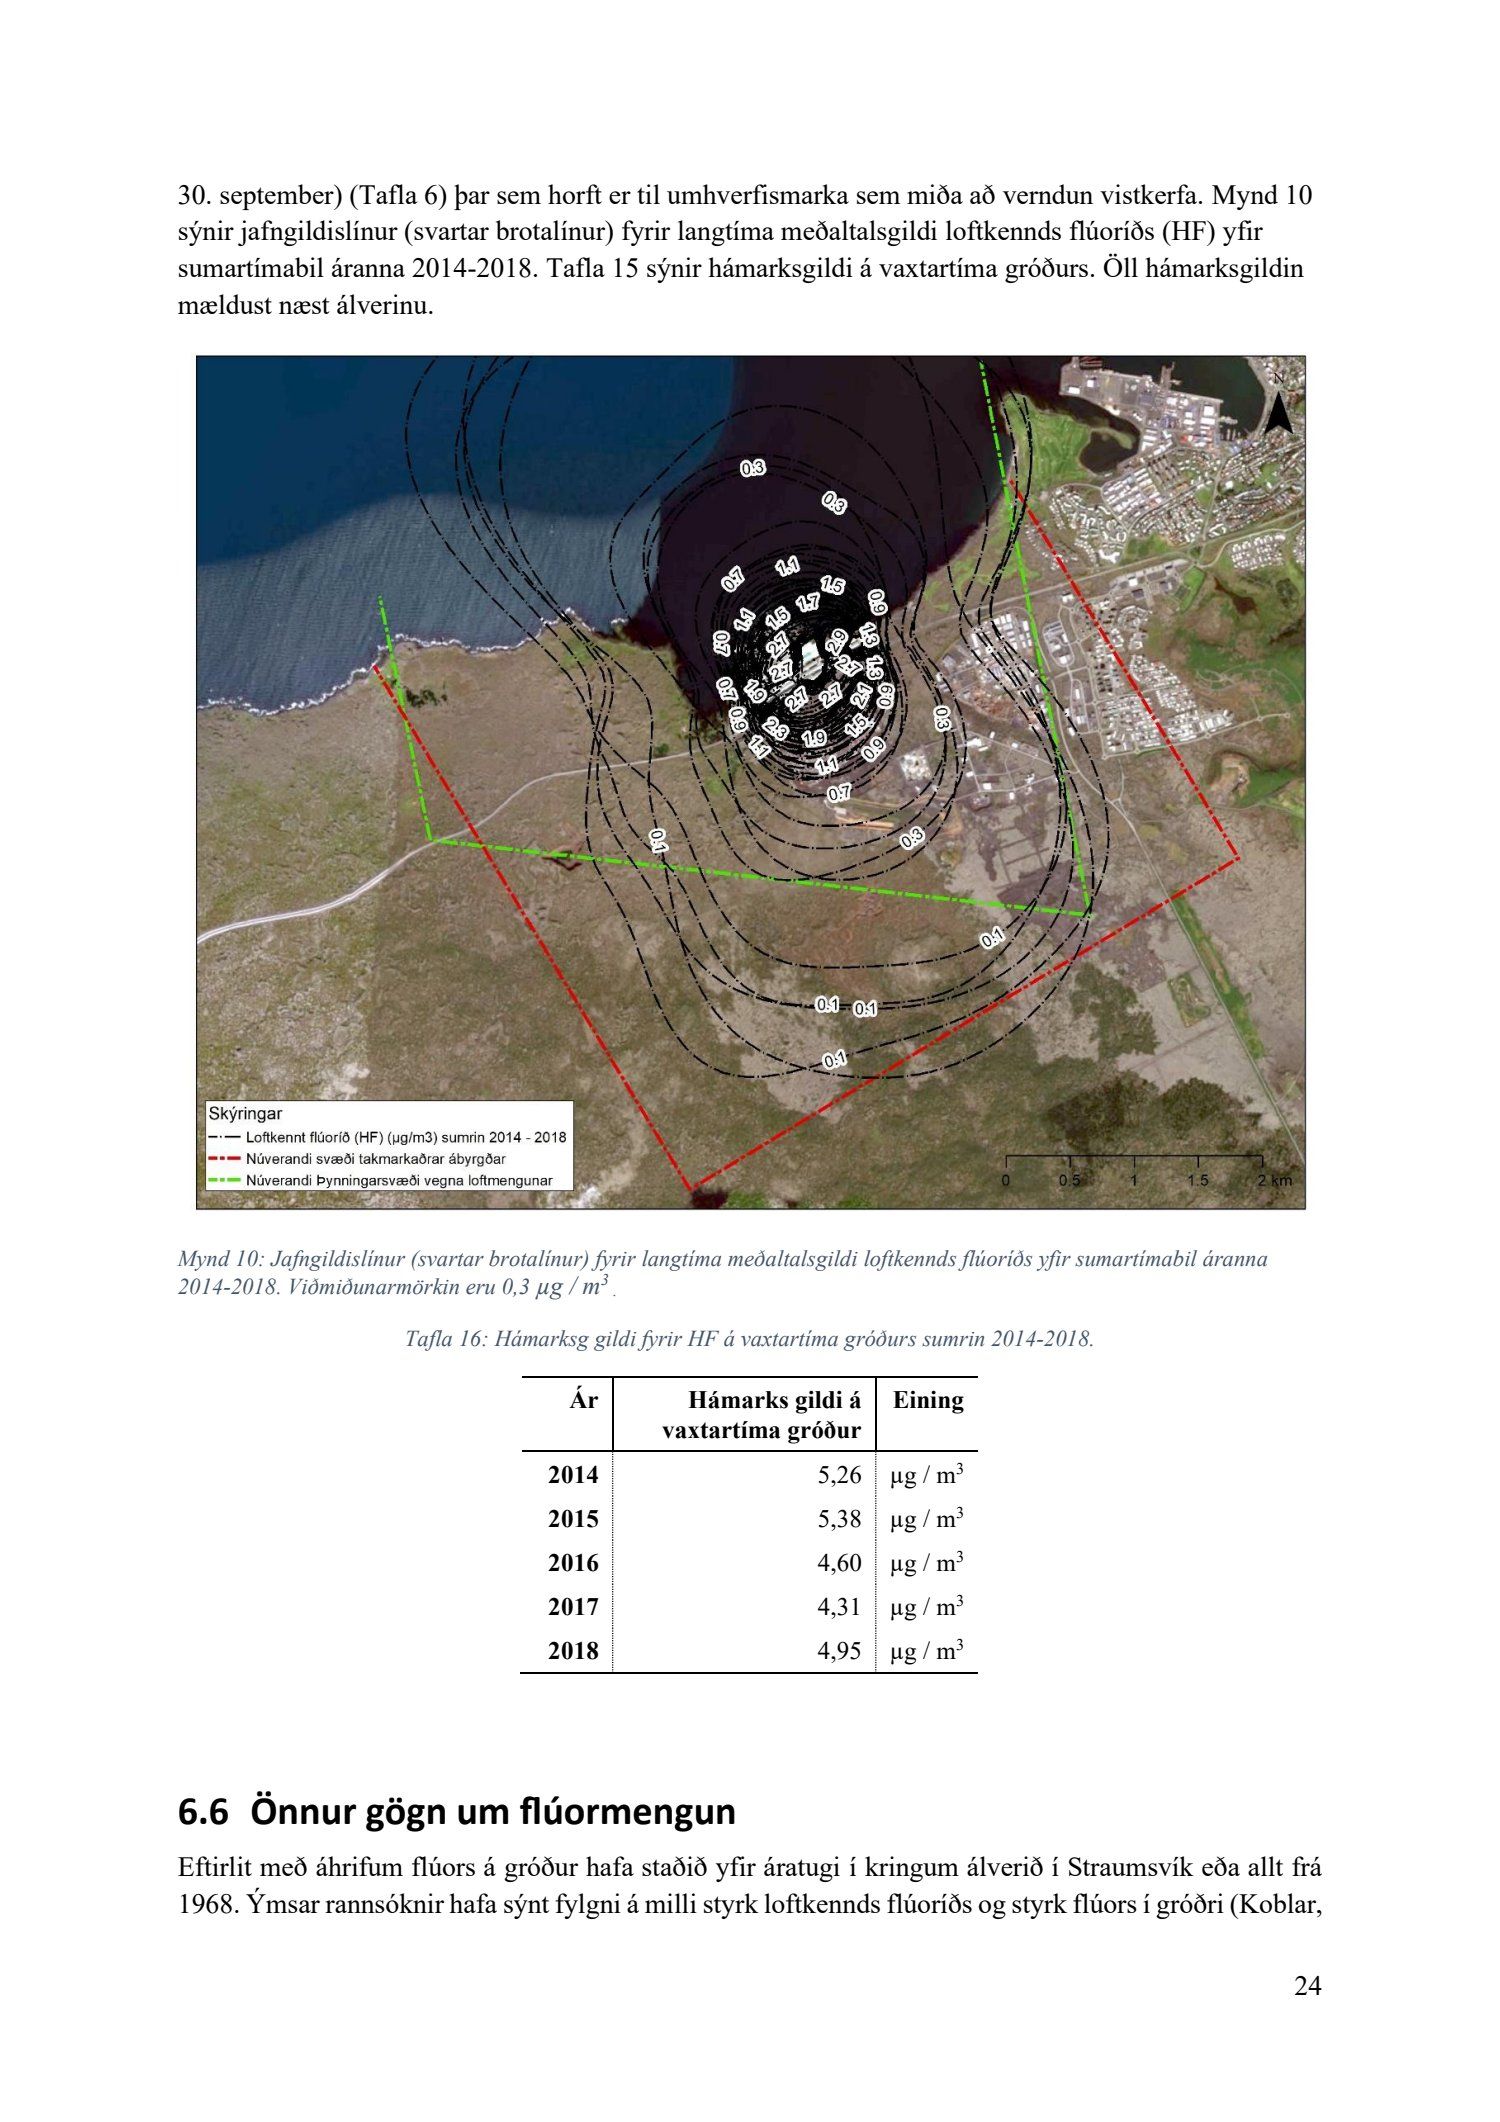Select the Ár column header

pos(583,1400)
